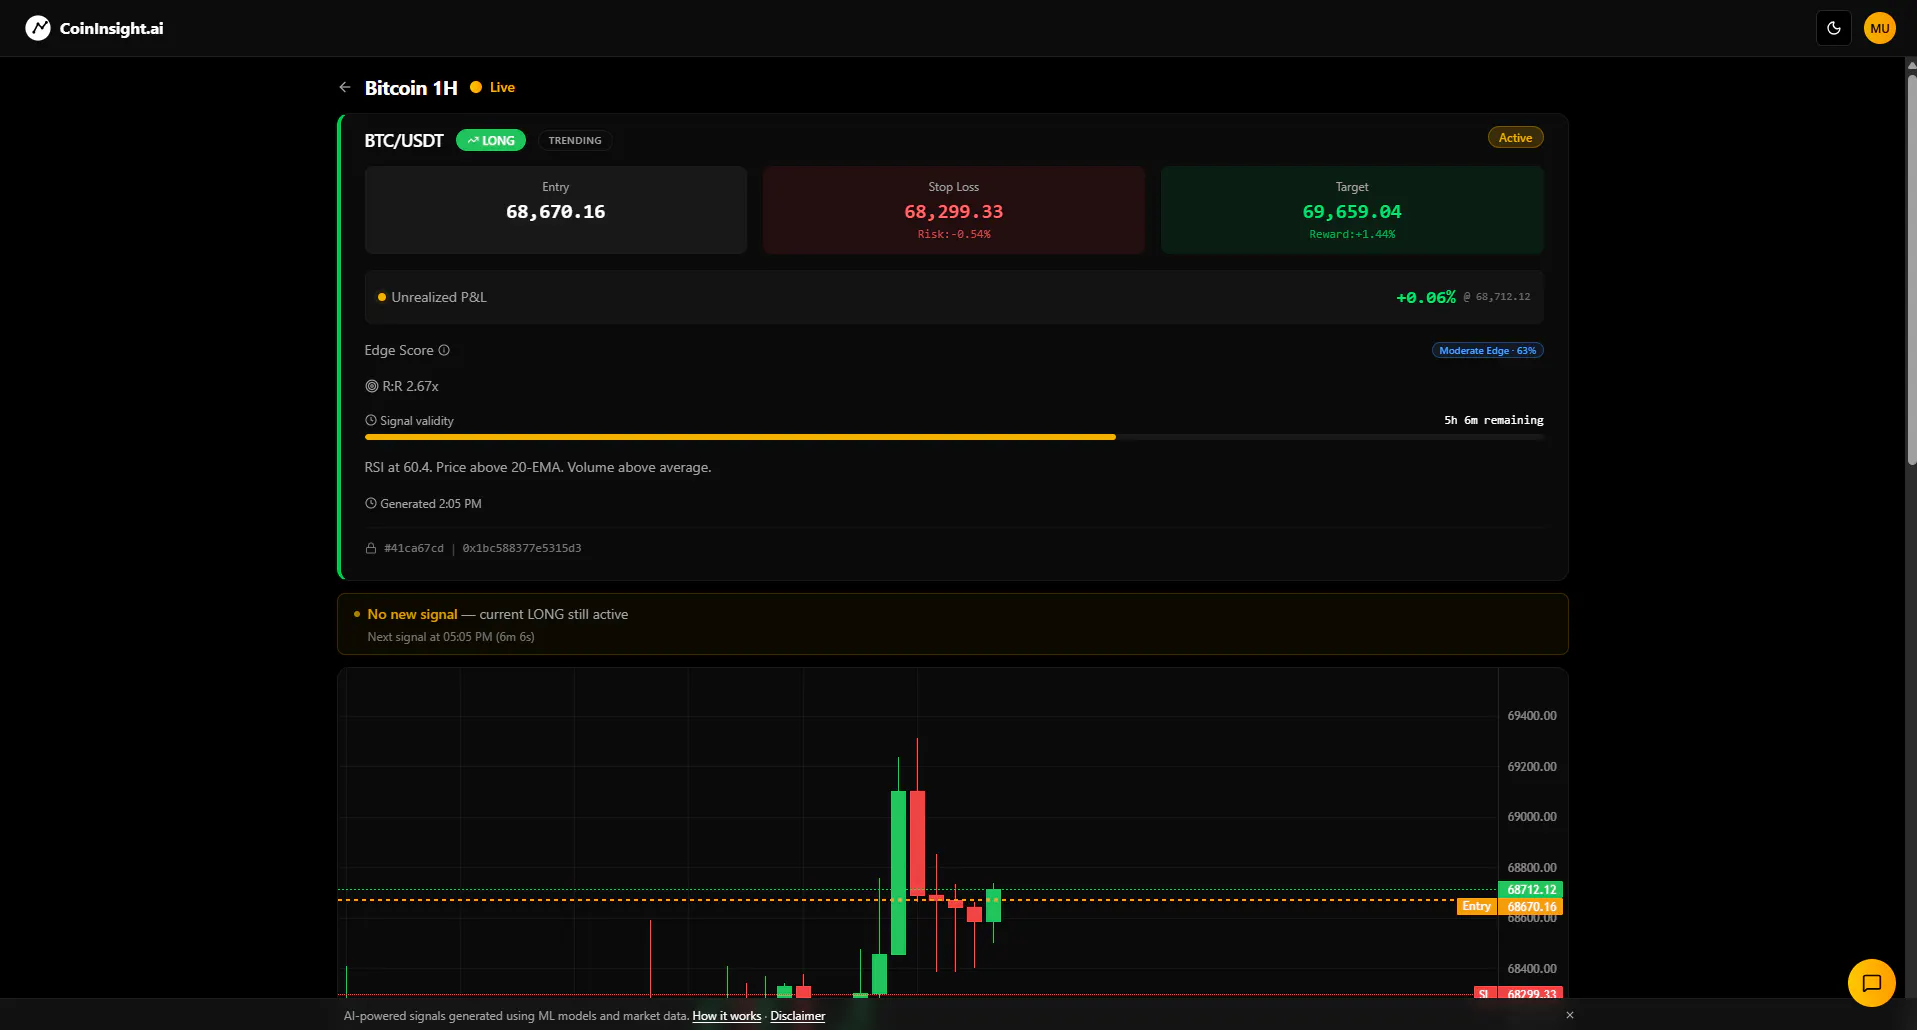The height and width of the screenshot is (1030, 1917).
Task: Open the chat support bubble icon
Action: coord(1872,983)
